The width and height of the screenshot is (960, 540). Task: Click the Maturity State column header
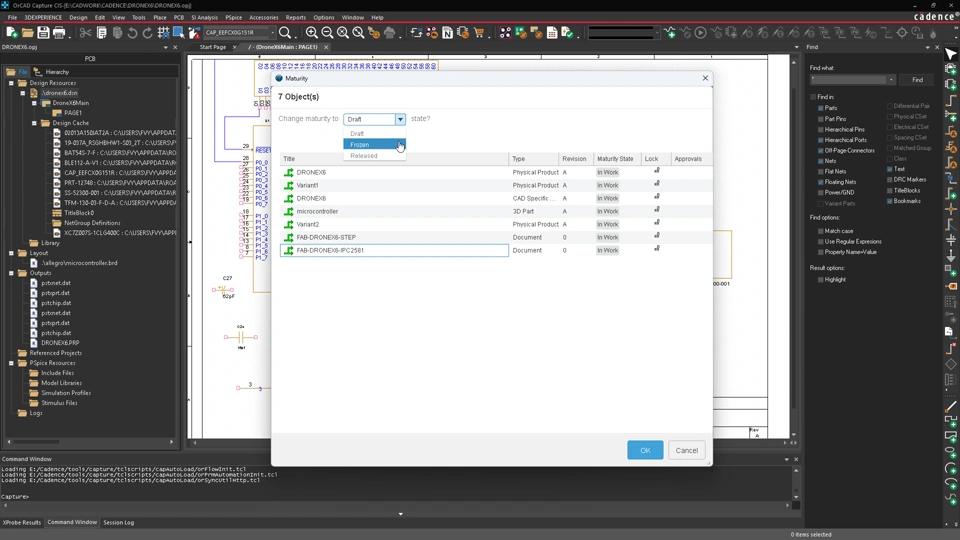(x=617, y=159)
